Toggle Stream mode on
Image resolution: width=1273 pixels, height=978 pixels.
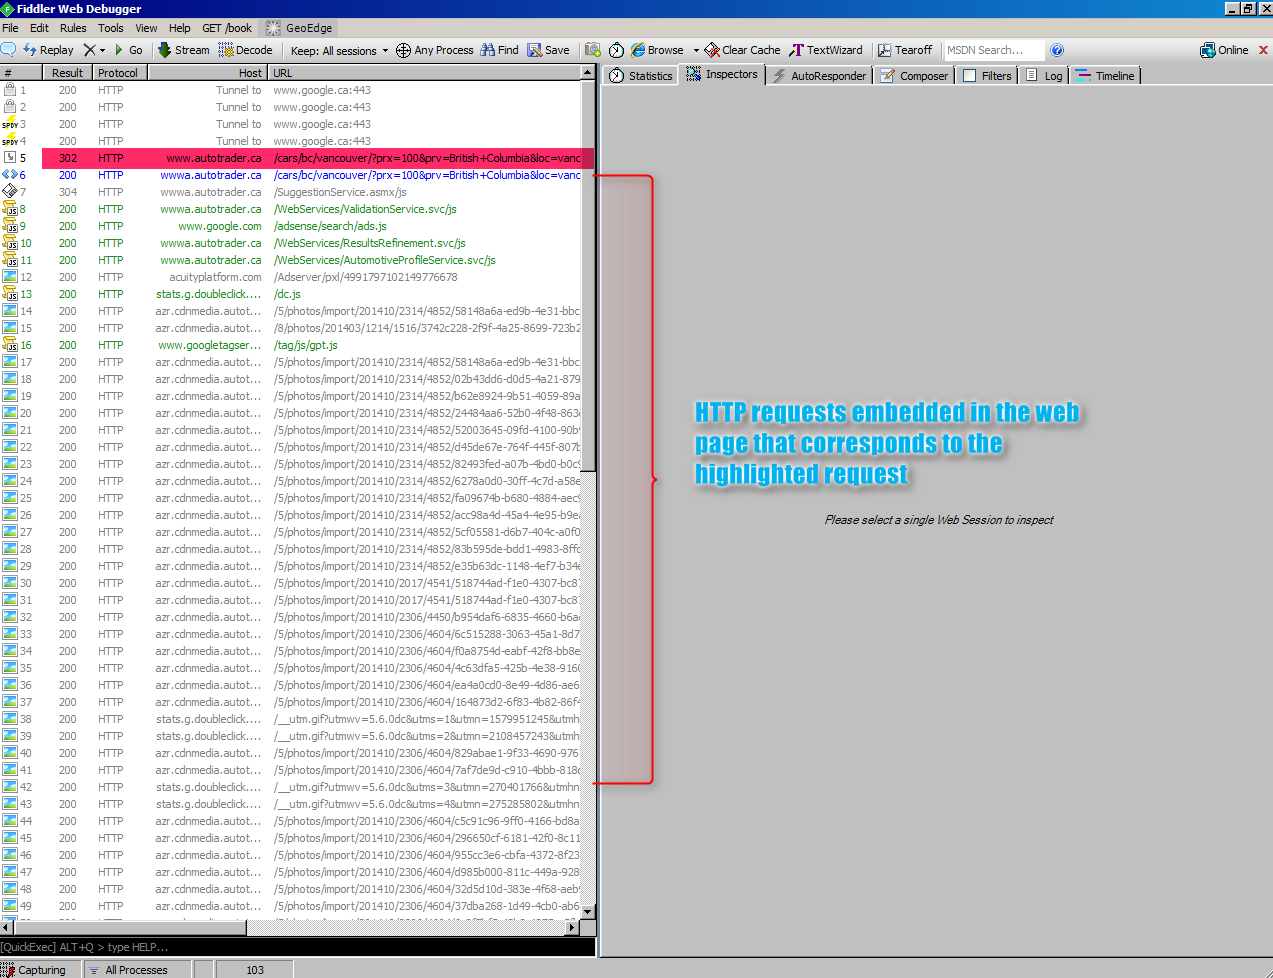coord(183,50)
